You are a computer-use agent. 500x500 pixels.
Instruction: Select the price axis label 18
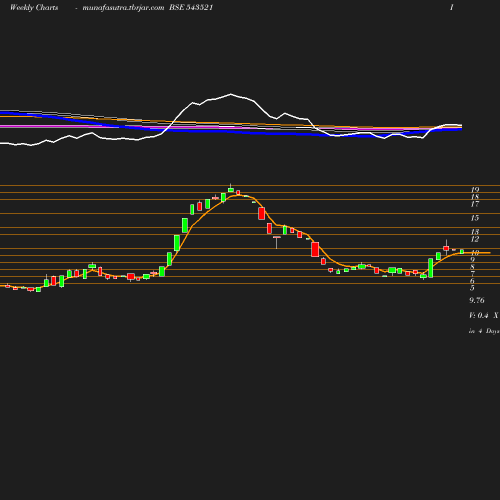[475, 197]
